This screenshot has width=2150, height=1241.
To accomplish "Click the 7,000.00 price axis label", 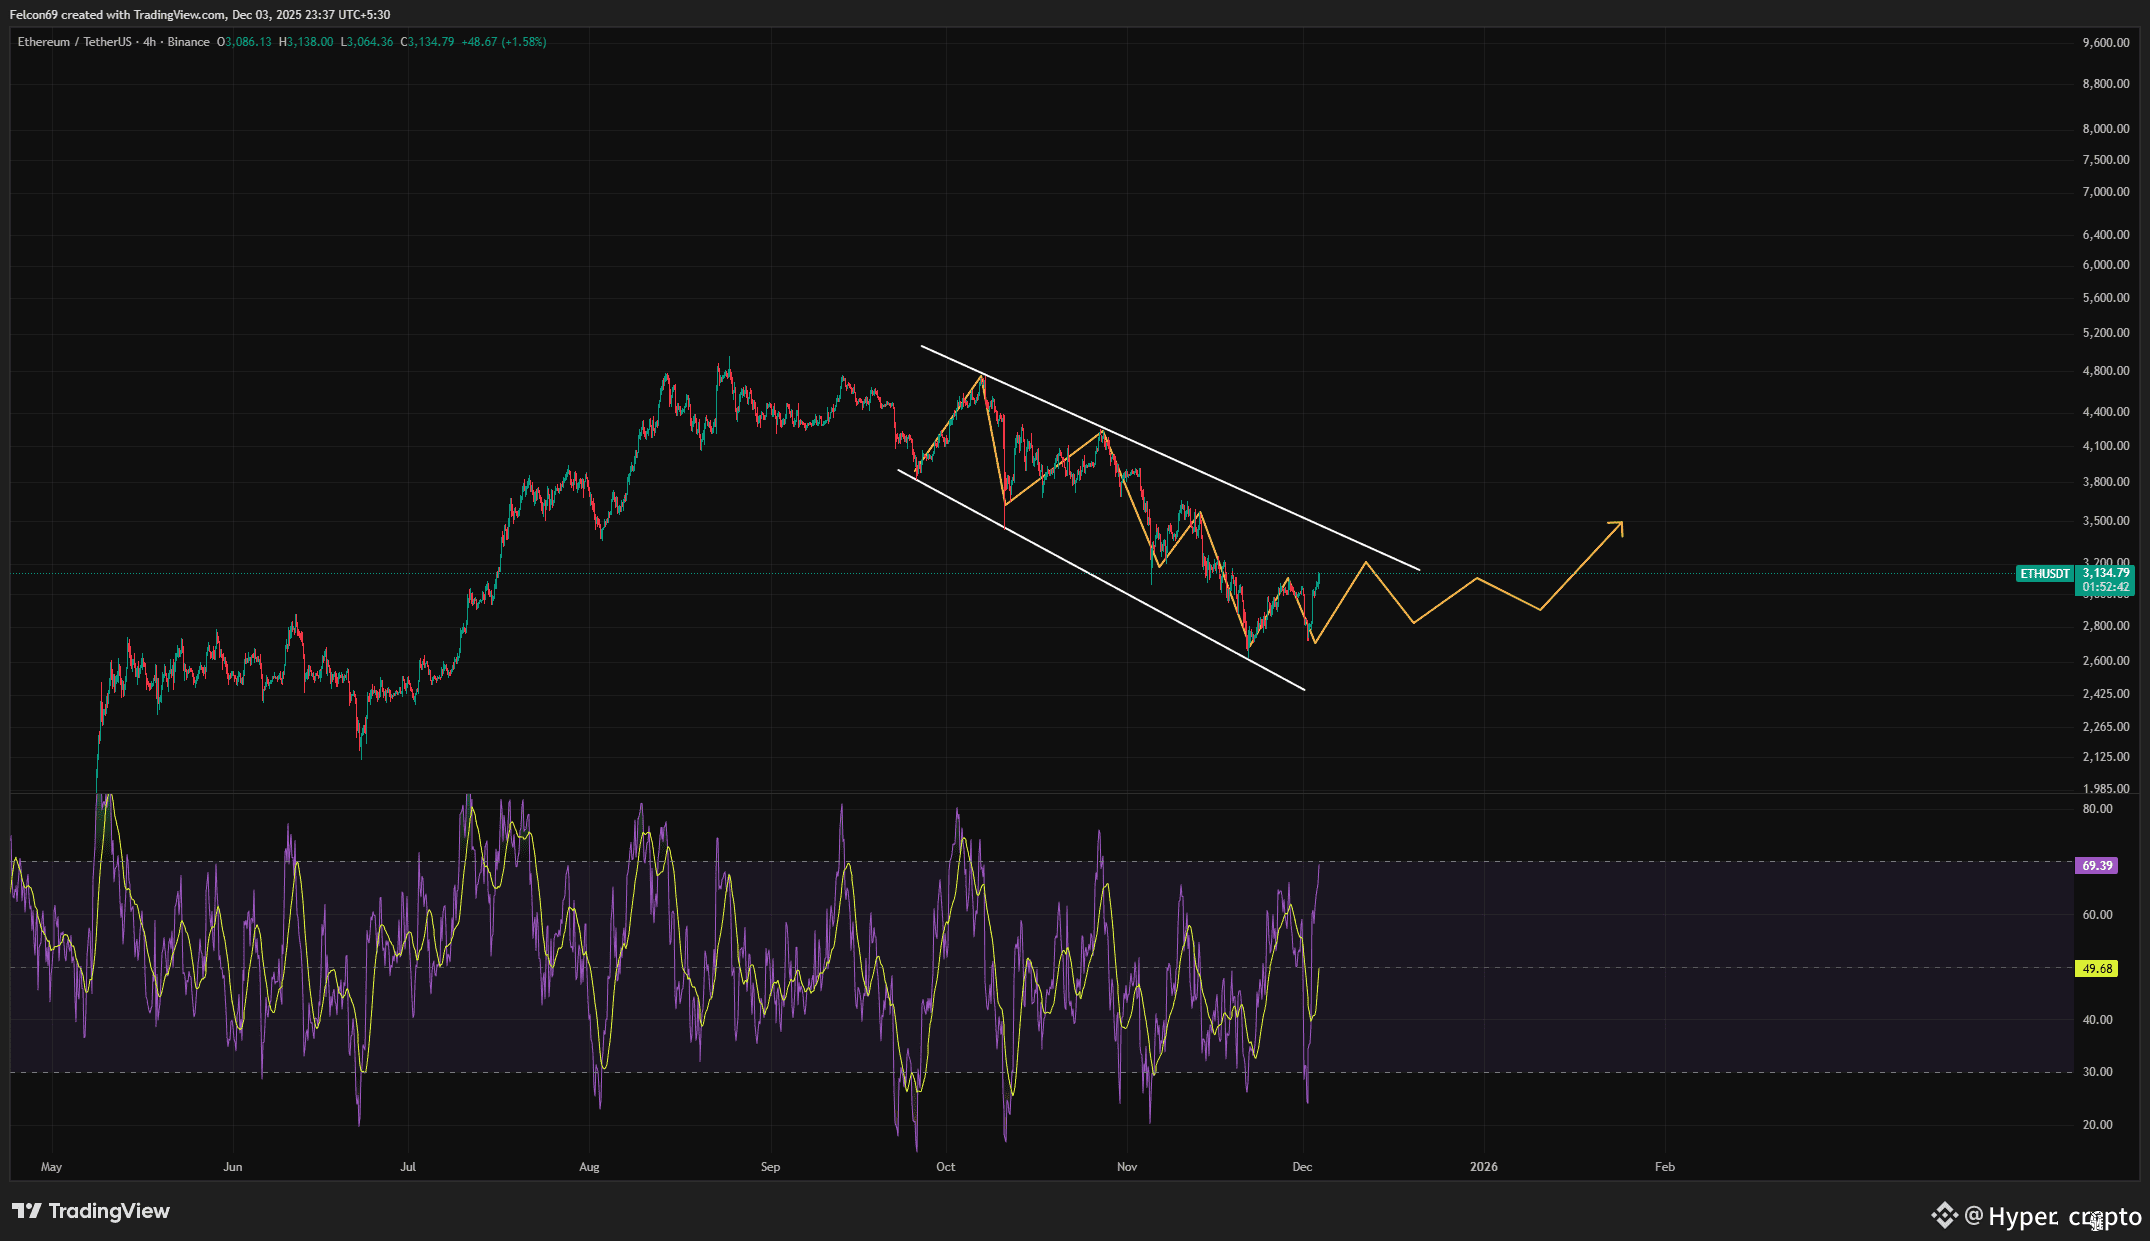I will 2106,192.
